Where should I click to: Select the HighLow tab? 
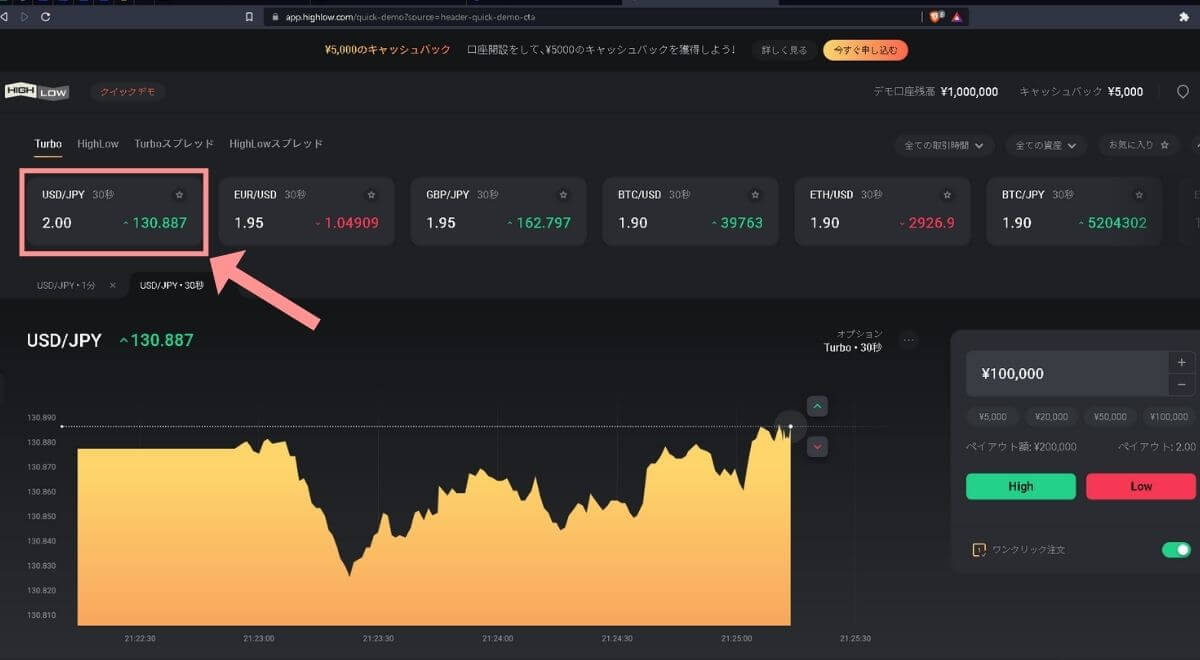pyautogui.click(x=98, y=144)
